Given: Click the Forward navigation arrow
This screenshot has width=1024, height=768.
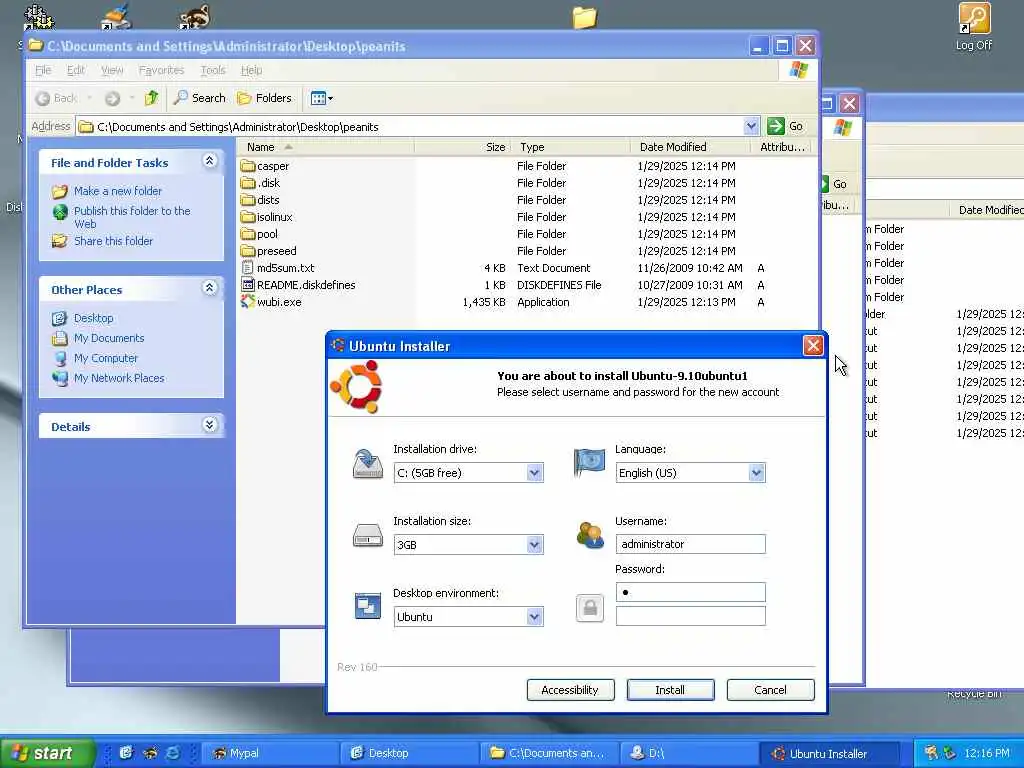Looking at the screenshot, I should point(112,98).
